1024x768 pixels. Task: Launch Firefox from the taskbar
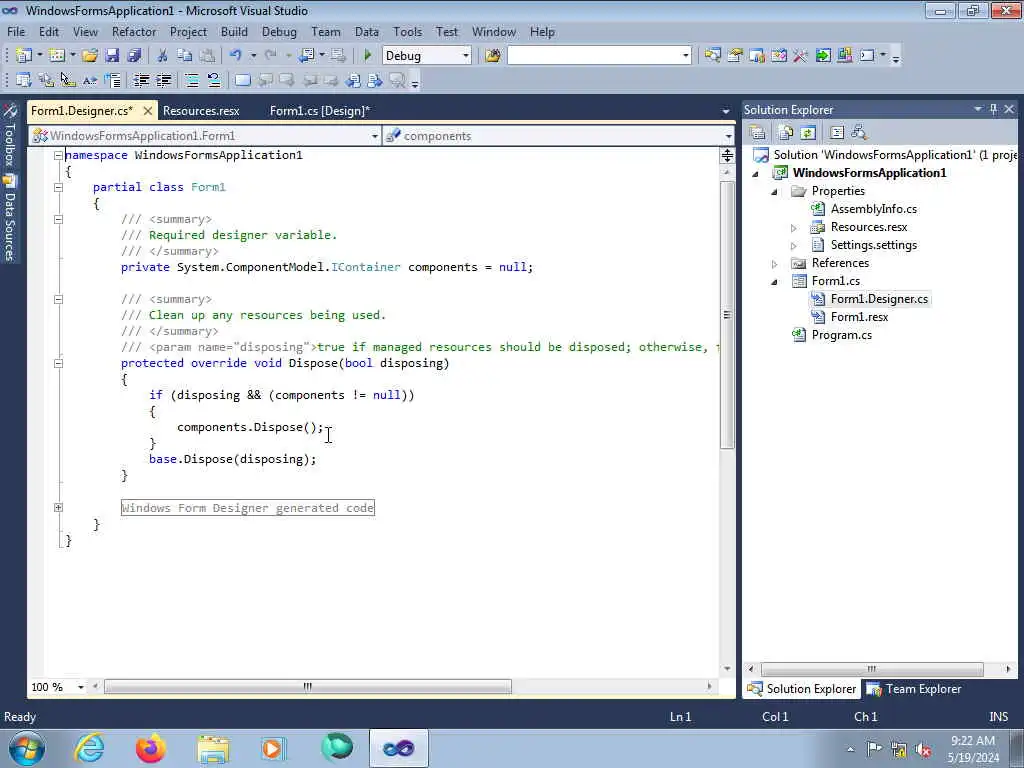tap(151, 748)
